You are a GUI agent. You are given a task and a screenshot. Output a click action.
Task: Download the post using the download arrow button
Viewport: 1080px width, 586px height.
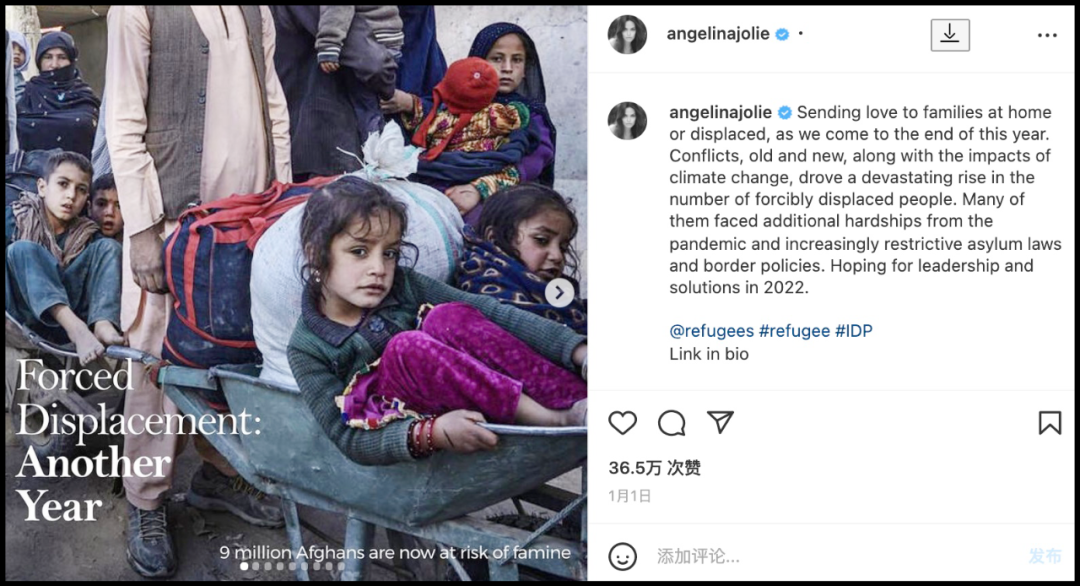pos(950,34)
